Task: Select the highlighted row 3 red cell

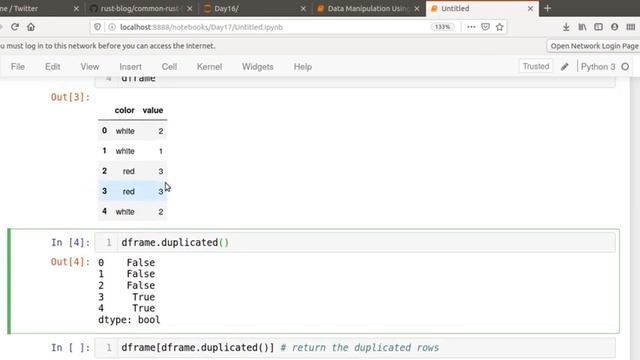Action: [128, 191]
